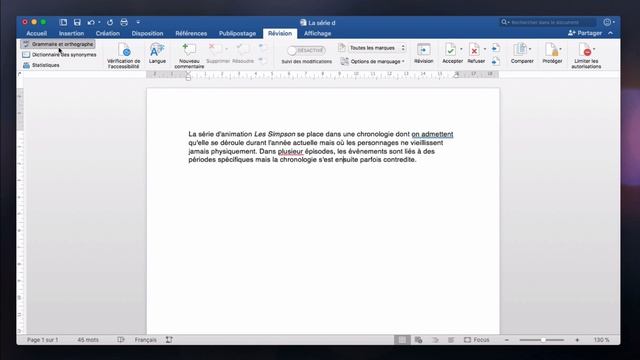Image resolution: width=640 pixels, height=360 pixels.
Task: Click Français language in status bar
Action: tap(146, 340)
